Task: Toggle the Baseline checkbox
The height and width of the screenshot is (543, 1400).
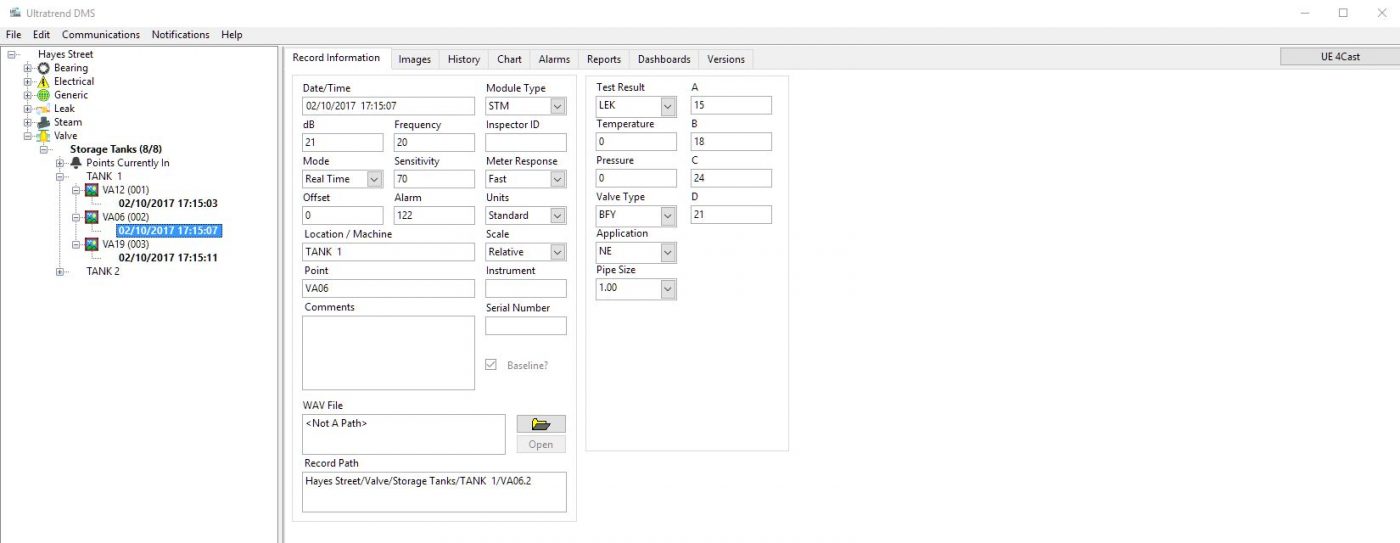Action: (491, 365)
